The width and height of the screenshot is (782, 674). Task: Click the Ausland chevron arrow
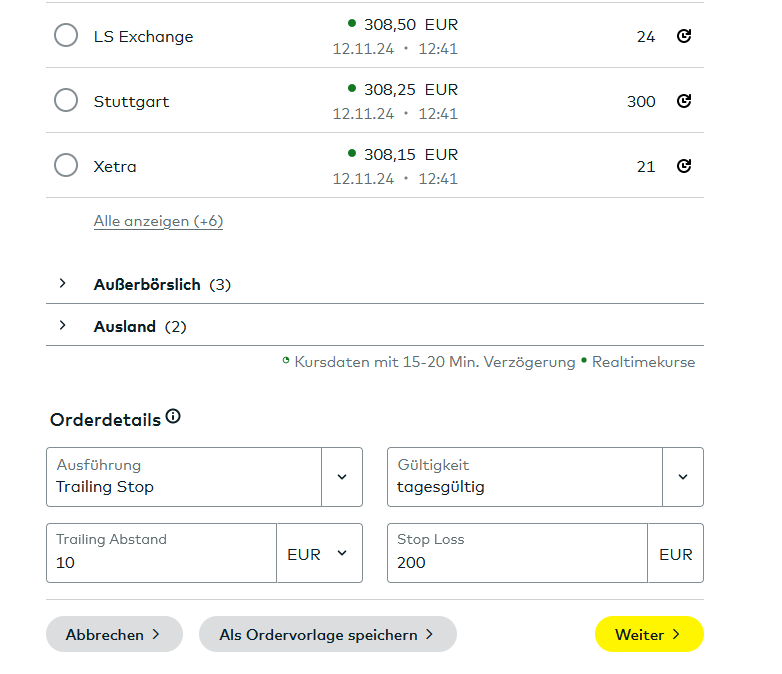coord(62,326)
